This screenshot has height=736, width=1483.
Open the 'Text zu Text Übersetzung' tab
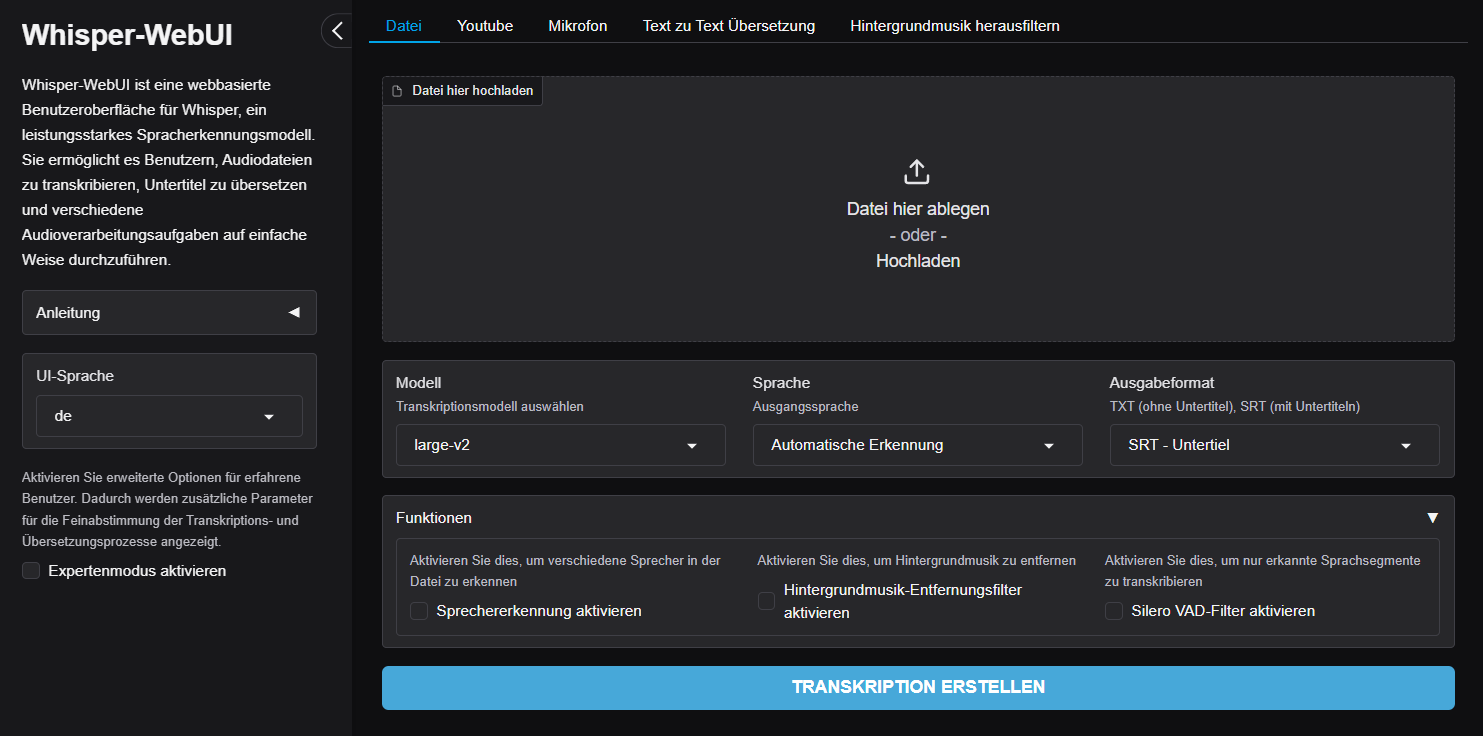click(x=728, y=26)
